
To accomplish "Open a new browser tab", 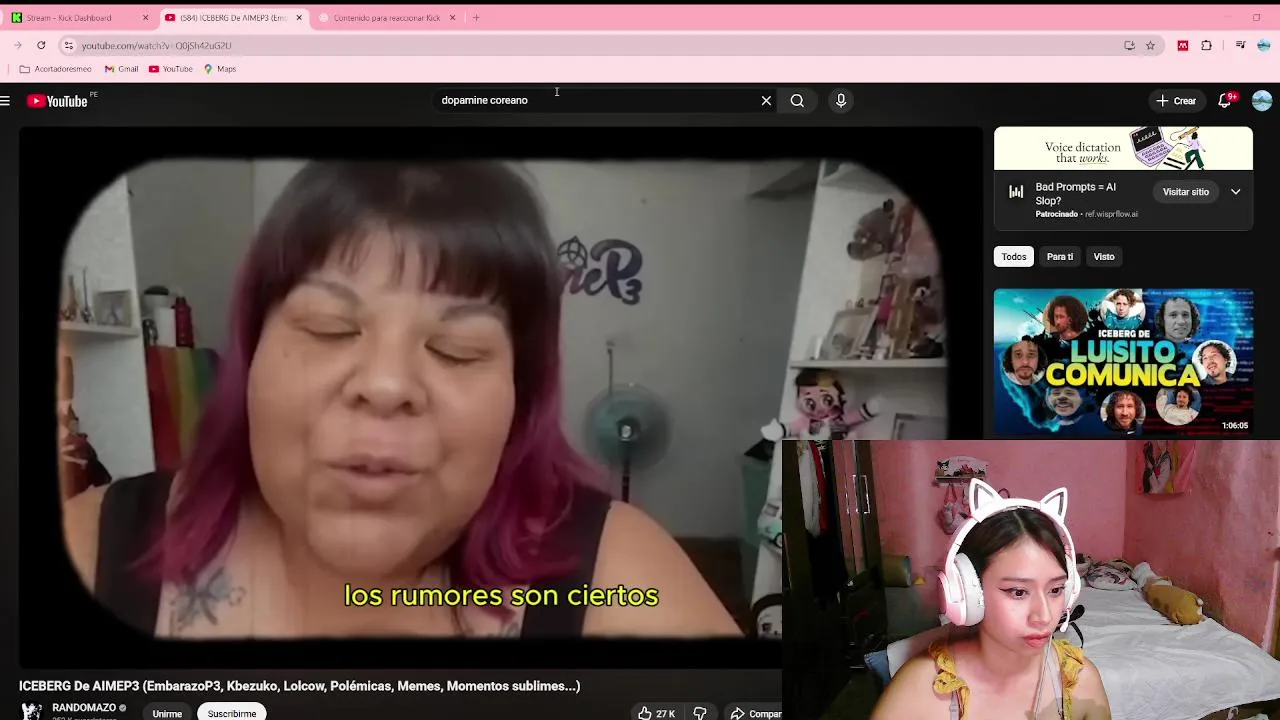I will click(x=476, y=17).
